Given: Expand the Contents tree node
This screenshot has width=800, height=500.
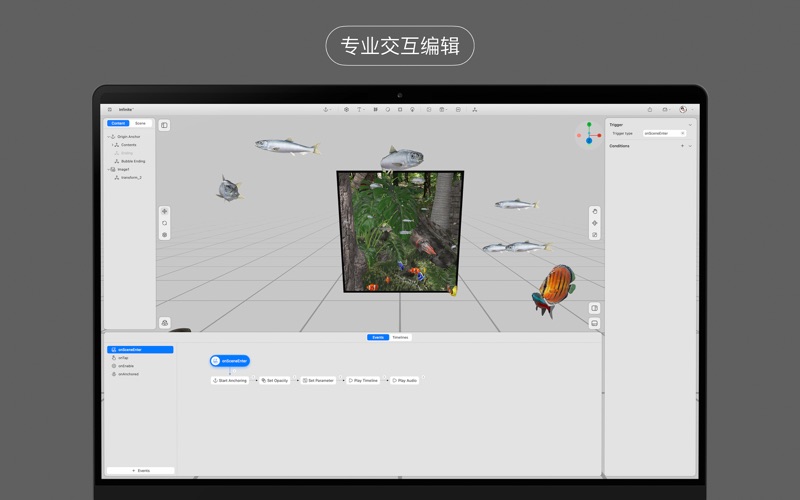Looking at the screenshot, I should (x=113, y=145).
